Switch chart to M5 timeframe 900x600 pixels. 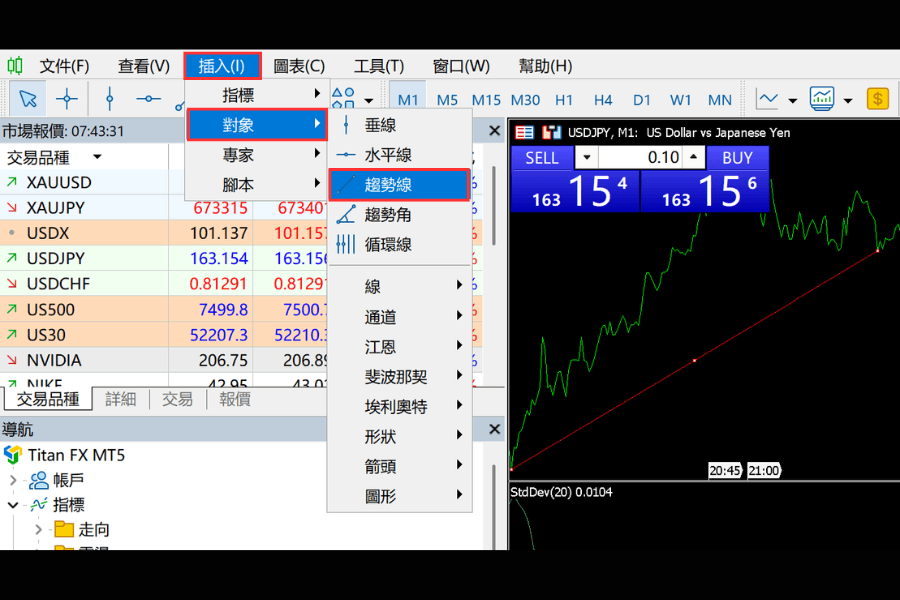tap(447, 100)
